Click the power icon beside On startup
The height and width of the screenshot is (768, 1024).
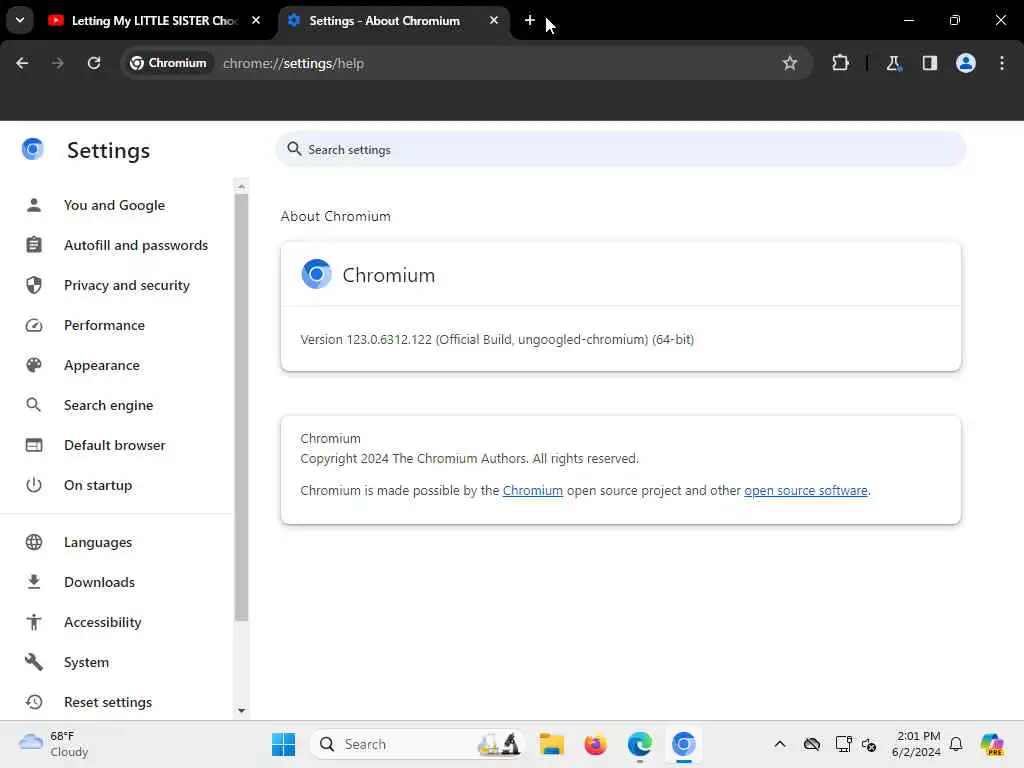(x=34, y=485)
